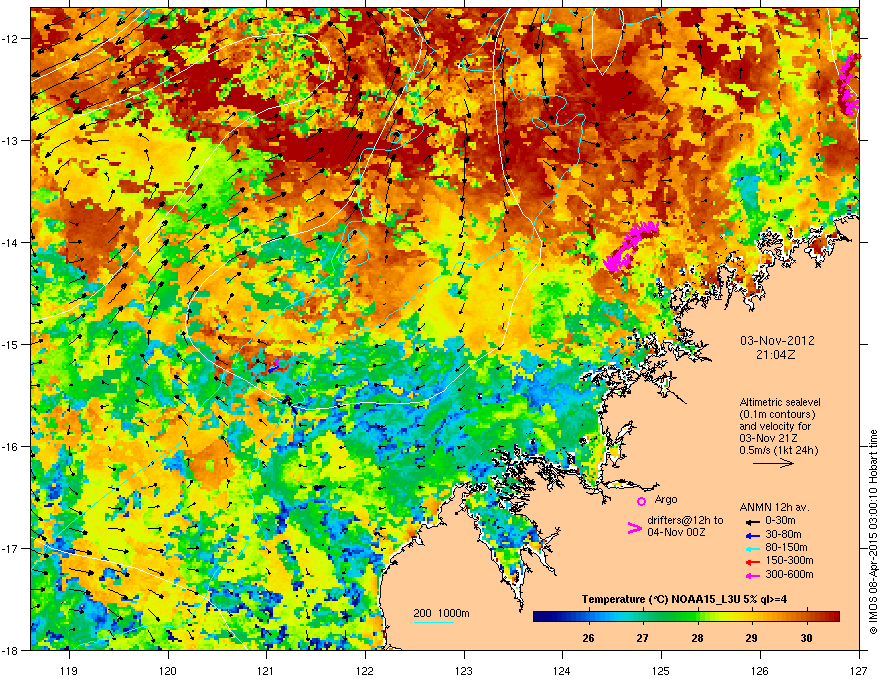Click the '200 1000m' bathymetry label

(442, 613)
